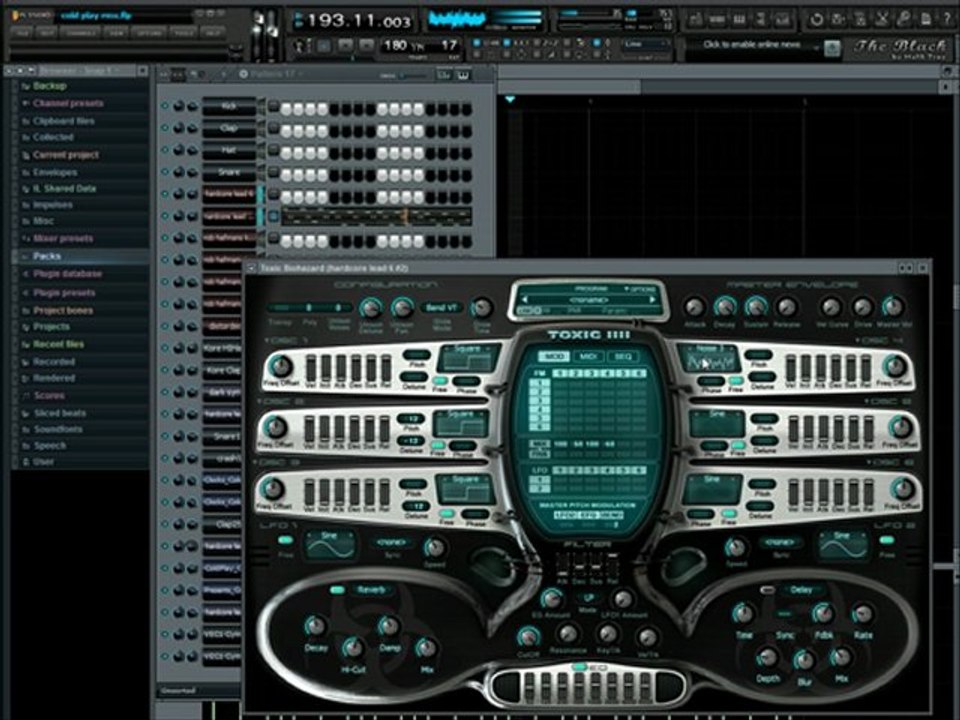Open OSC 2 Square waveform selector
The height and width of the screenshot is (720, 960).
pyautogui.click(x=460, y=424)
